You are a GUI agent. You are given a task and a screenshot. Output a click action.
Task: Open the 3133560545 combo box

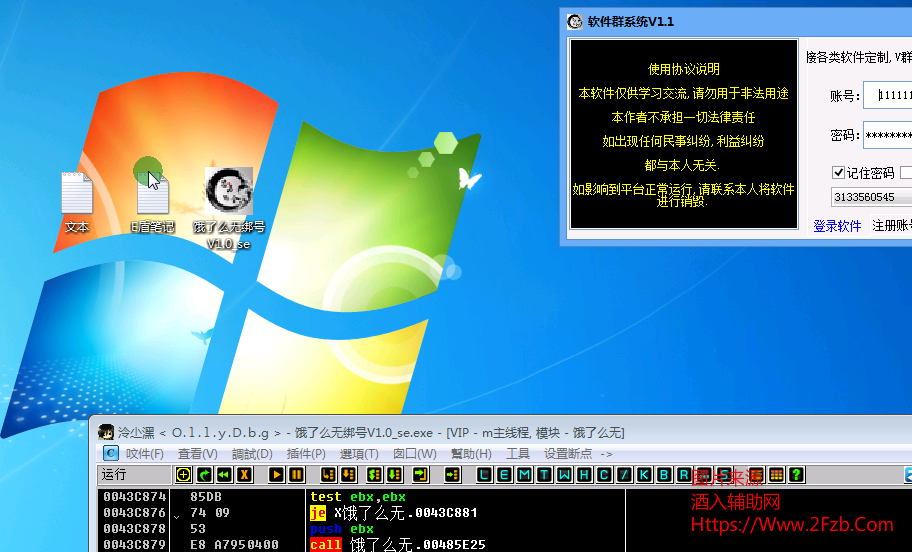872,197
